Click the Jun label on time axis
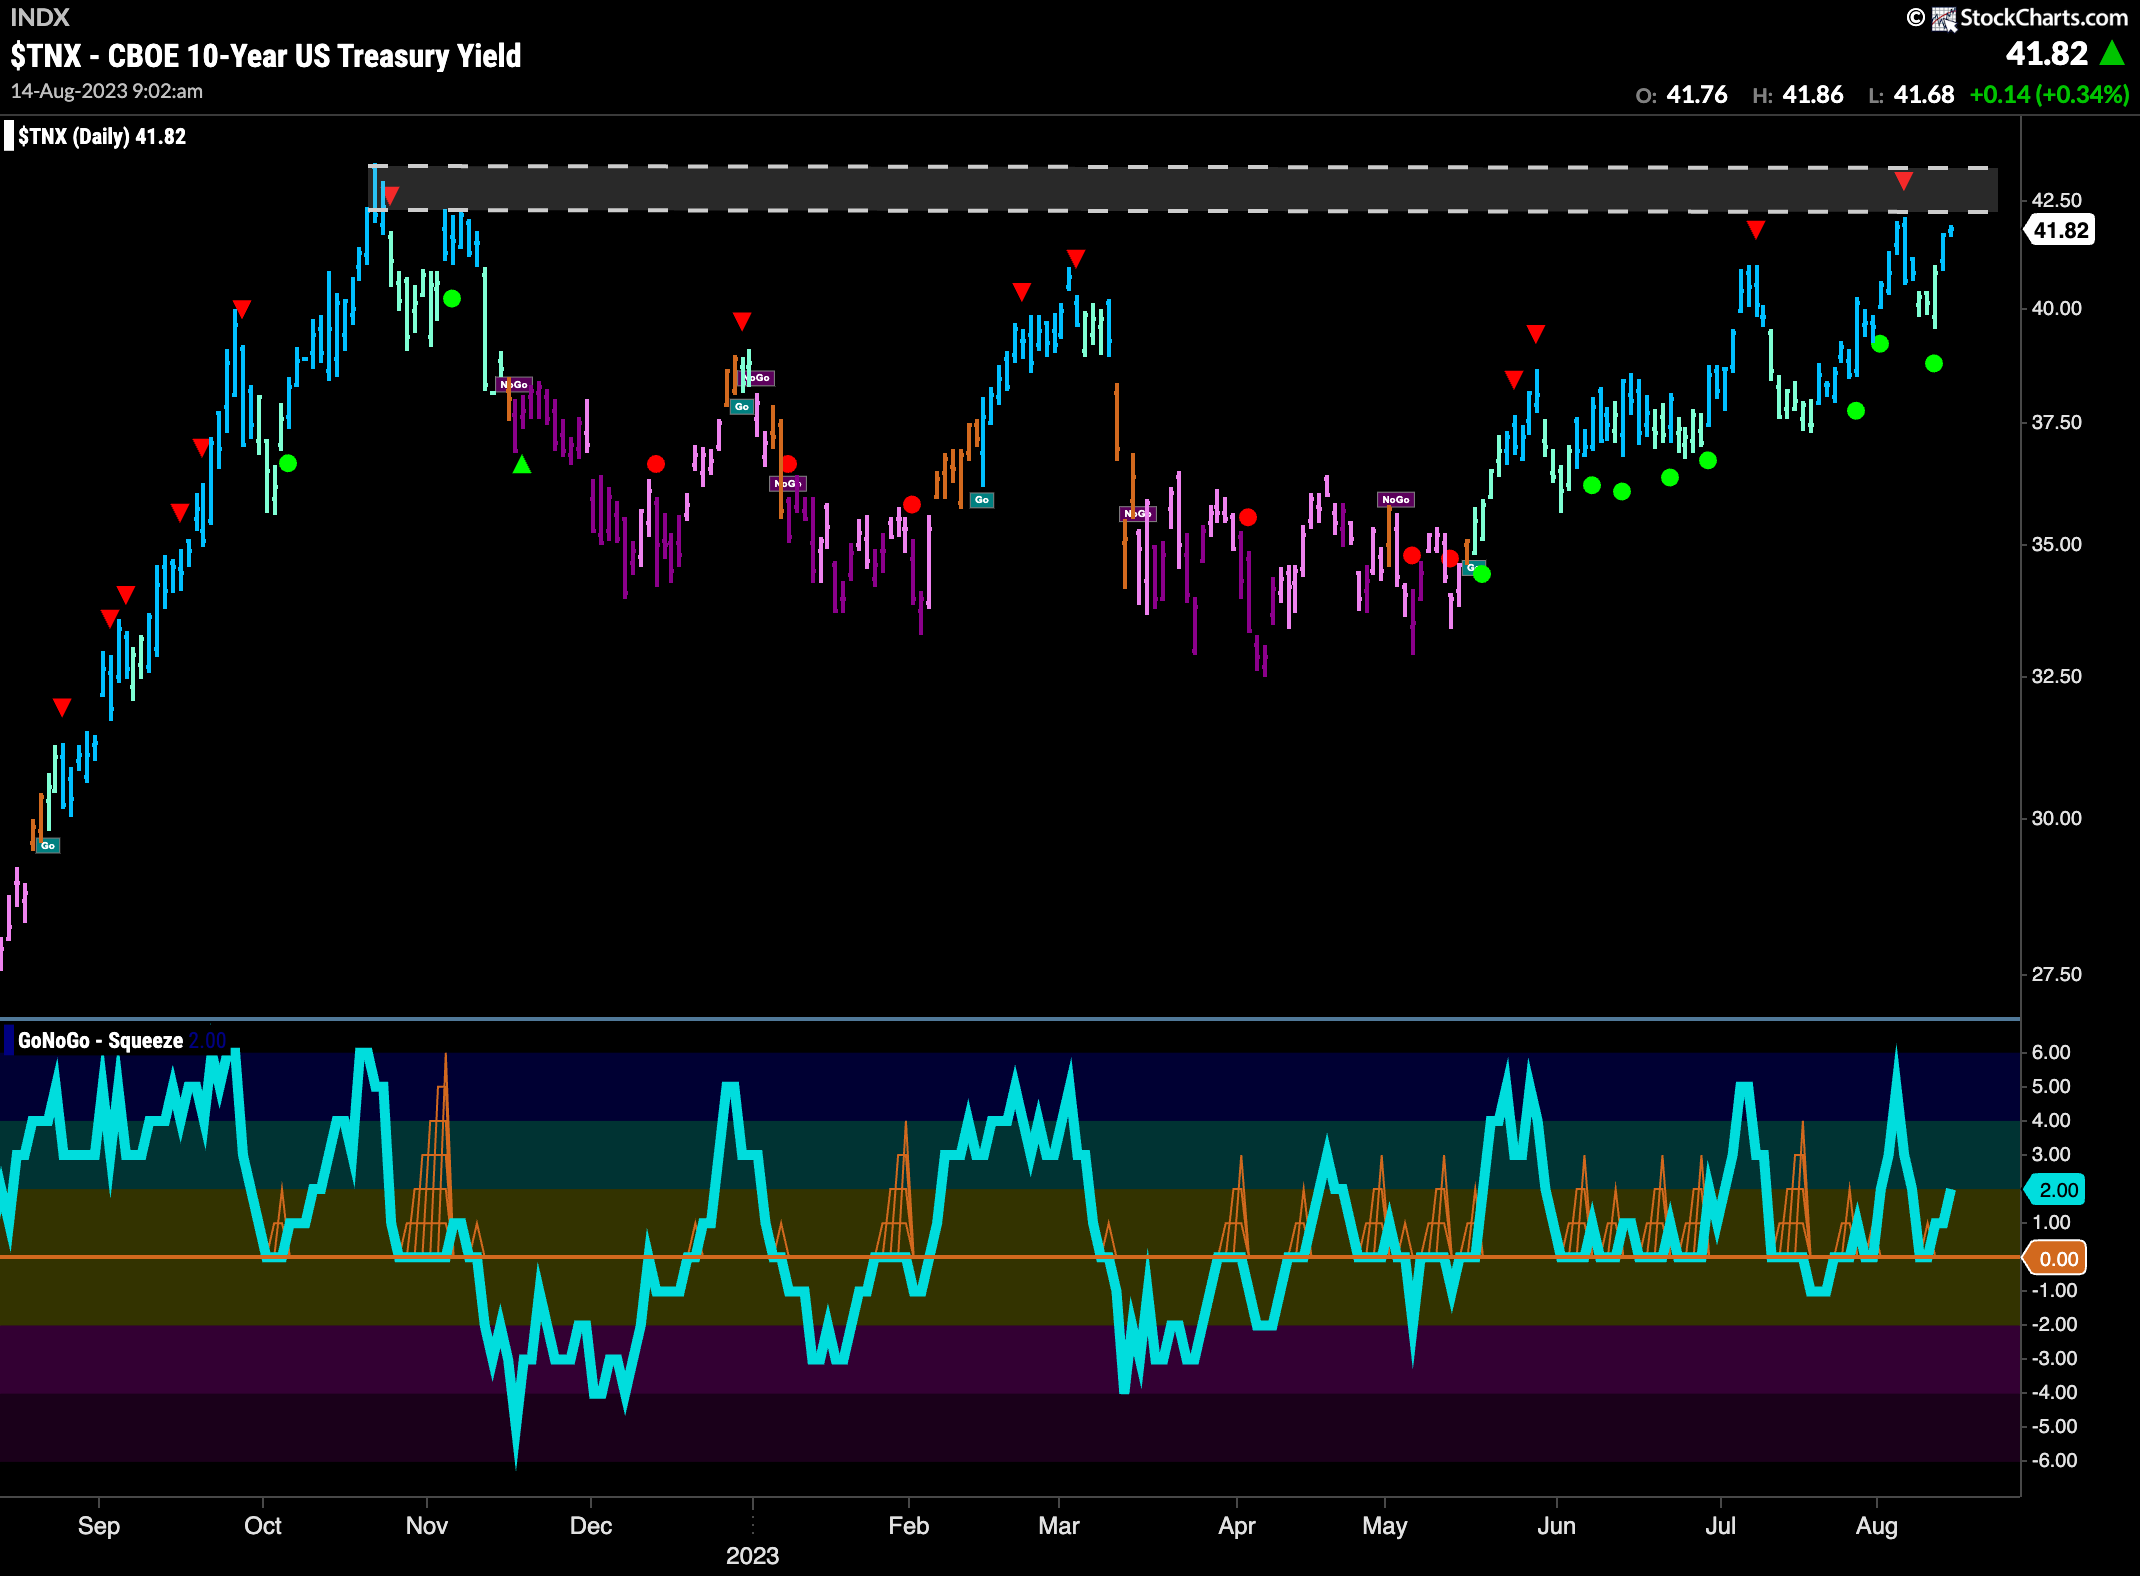 pyautogui.click(x=1557, y=1526)
